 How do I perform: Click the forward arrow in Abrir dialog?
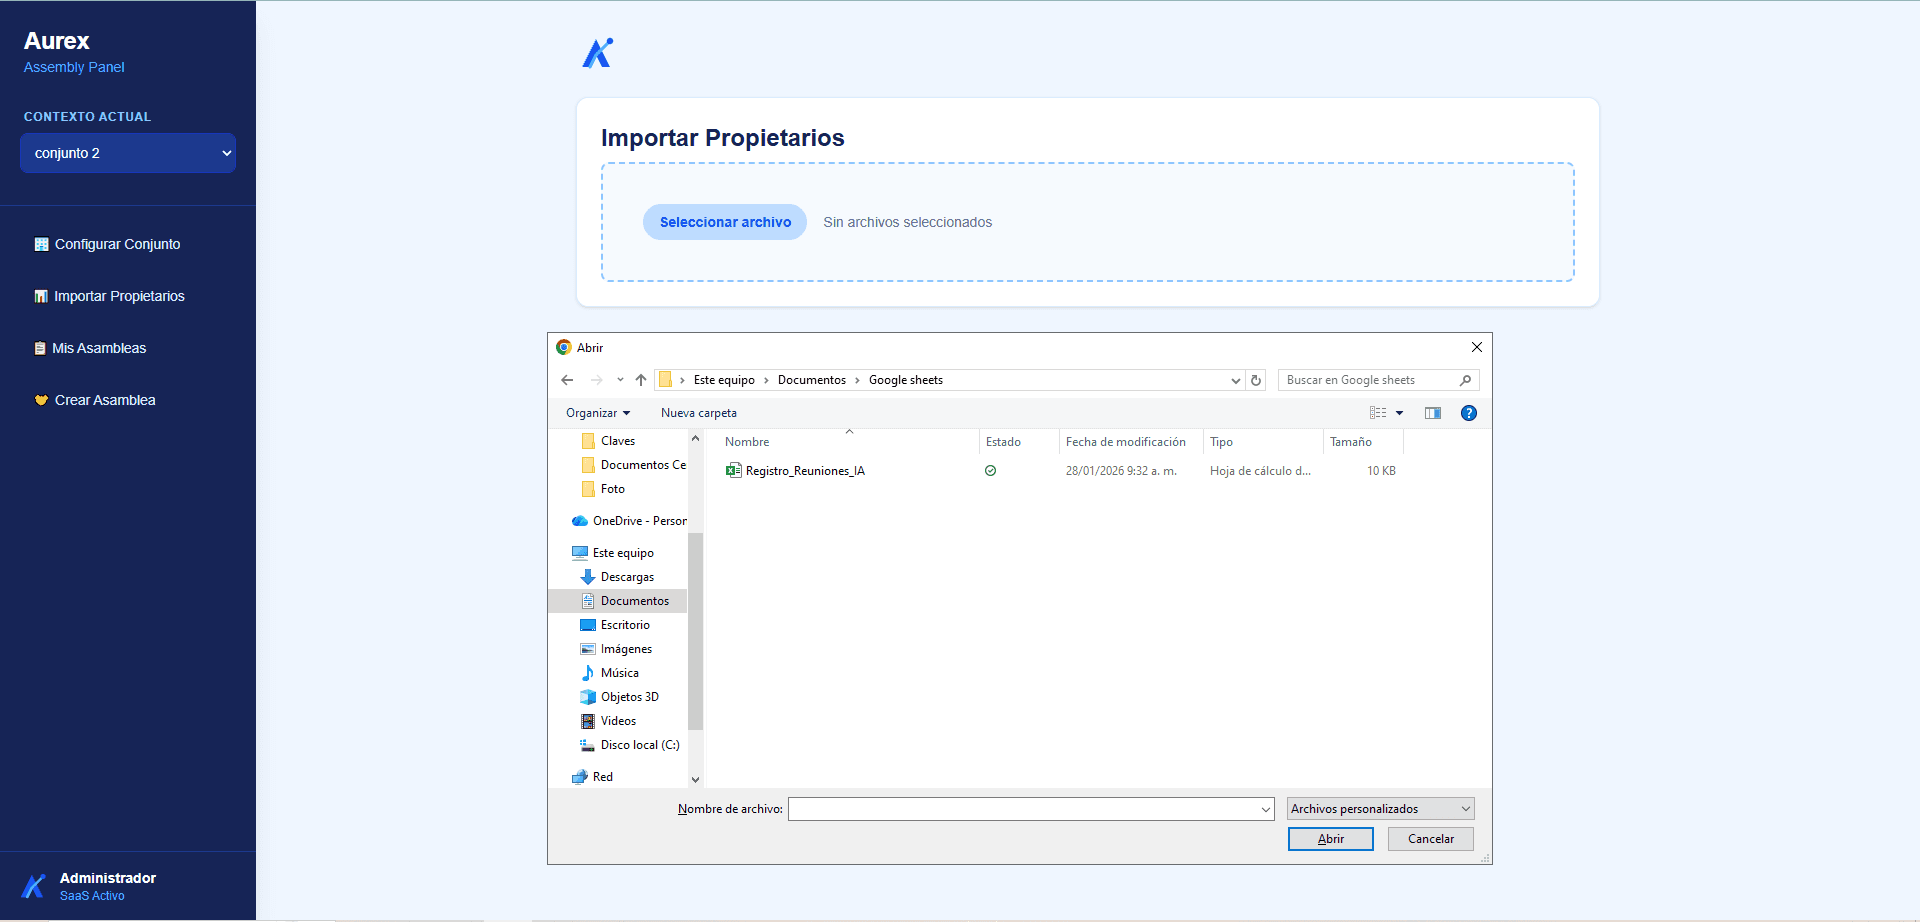coord(596,380)
